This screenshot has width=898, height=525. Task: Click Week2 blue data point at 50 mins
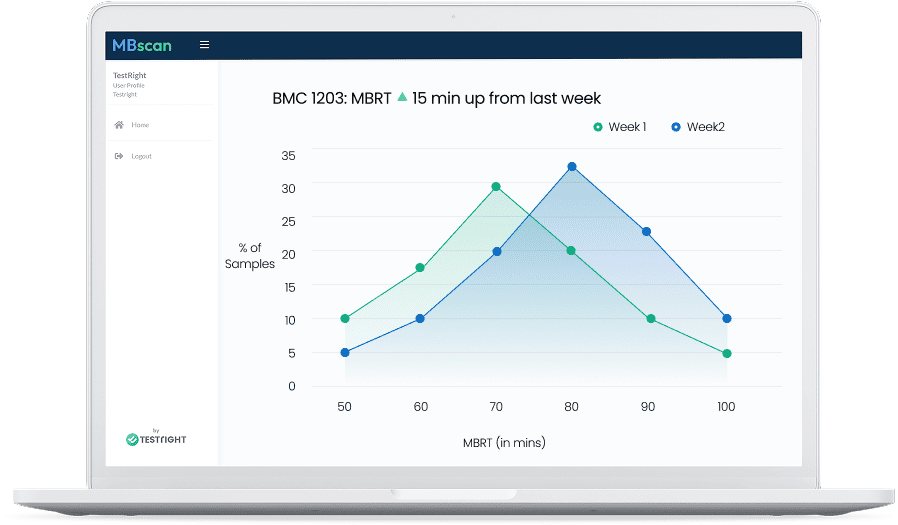point(345,352)
